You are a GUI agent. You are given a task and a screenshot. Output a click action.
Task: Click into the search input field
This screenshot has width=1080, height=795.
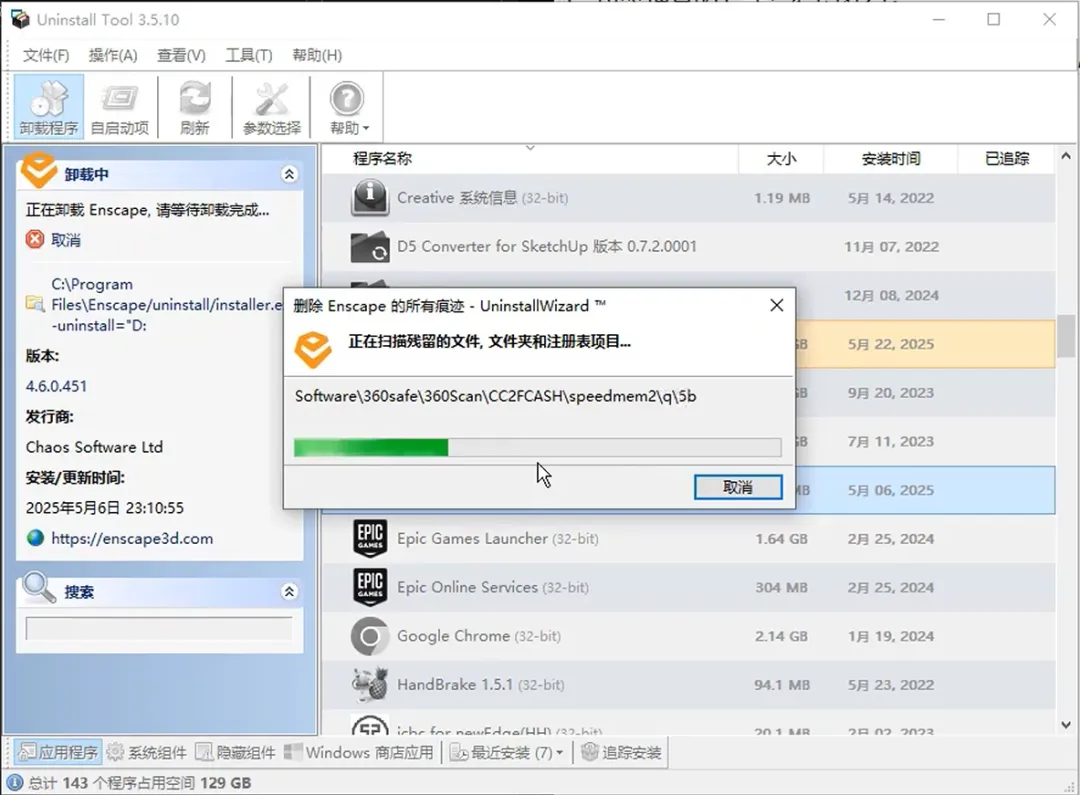159,628
